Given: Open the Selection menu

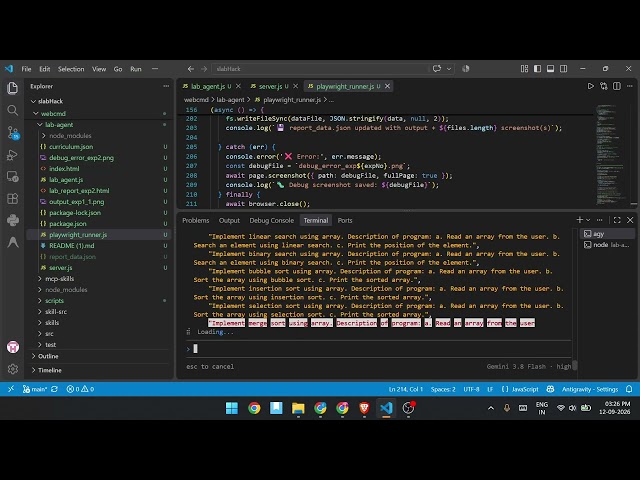Looking at the screenshot, I should tap(71, 69).
